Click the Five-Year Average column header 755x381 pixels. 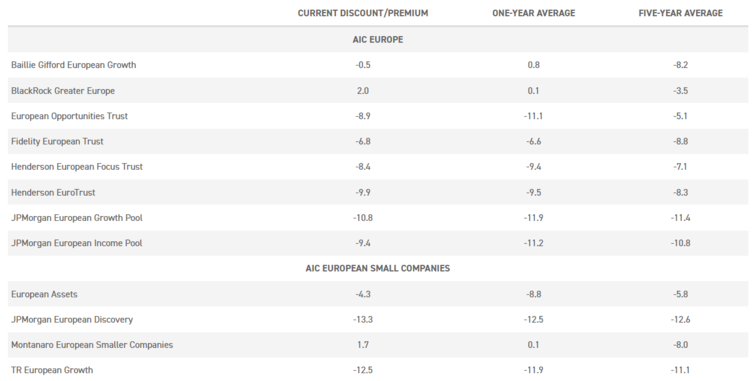coord(680,13)
